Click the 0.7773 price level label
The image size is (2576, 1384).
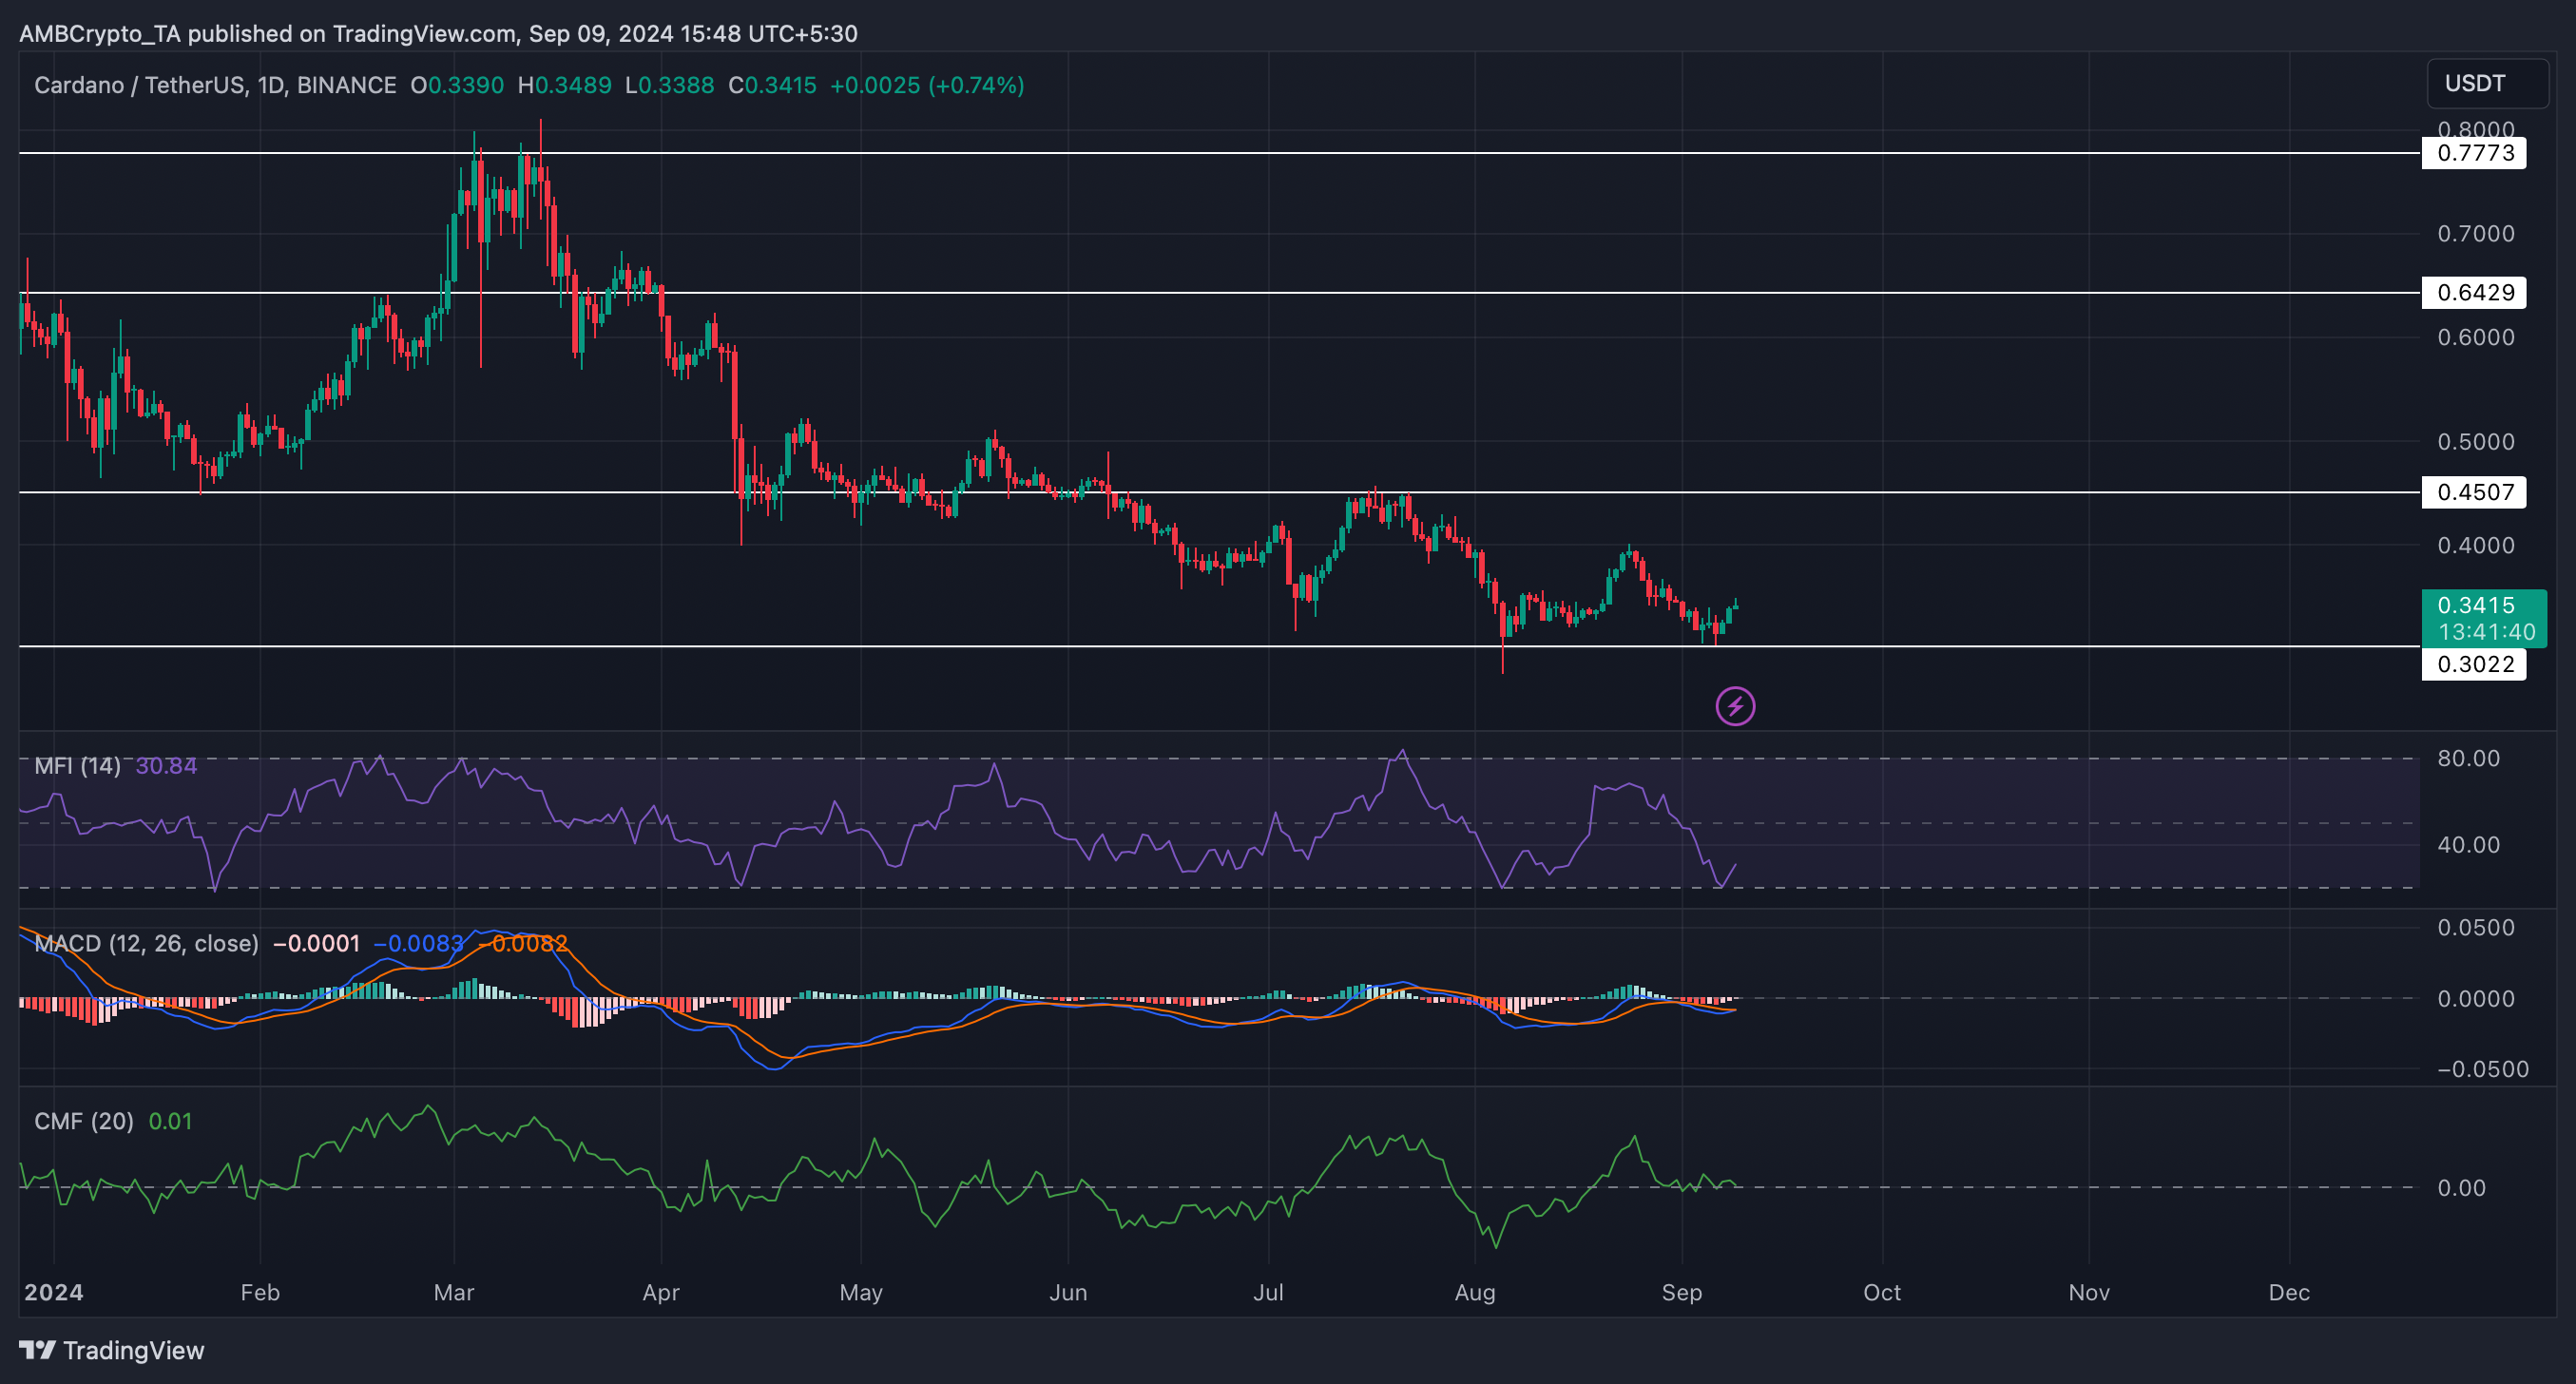(2474, 153)
